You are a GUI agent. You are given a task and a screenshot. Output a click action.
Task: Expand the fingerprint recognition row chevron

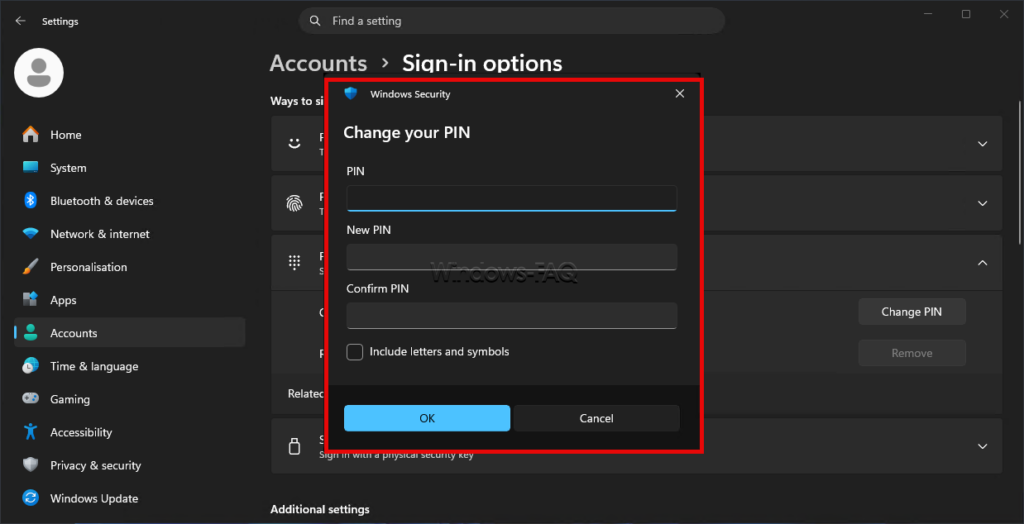click(x=982, y=203)
